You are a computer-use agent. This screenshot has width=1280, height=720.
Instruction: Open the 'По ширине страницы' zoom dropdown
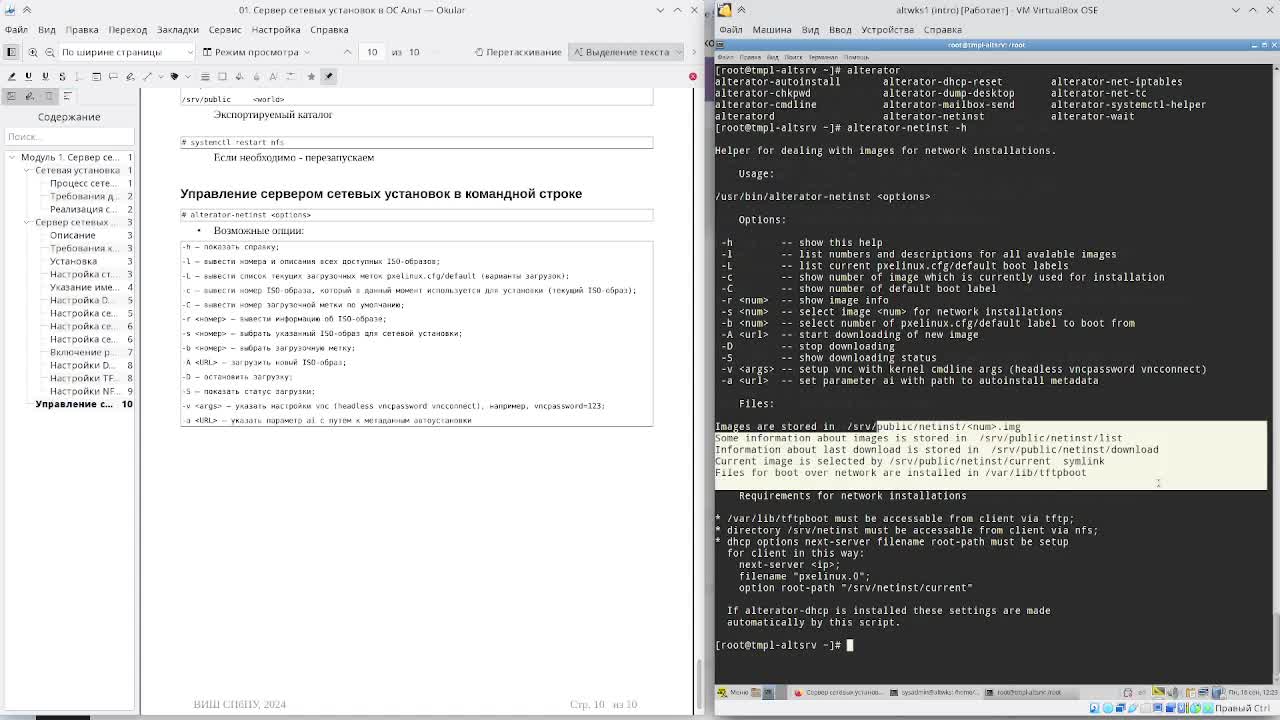[127, 52]
